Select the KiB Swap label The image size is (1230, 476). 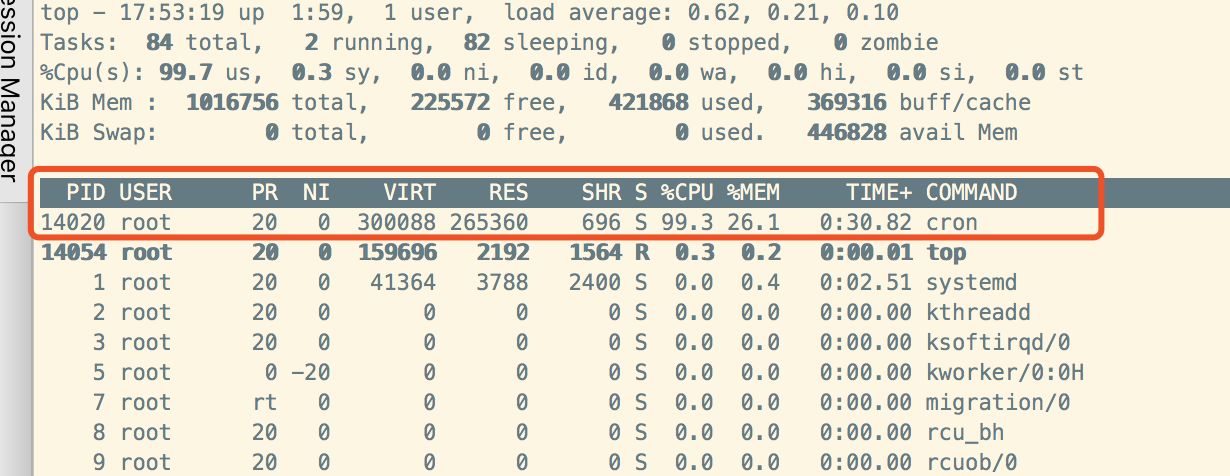coord(99,132)
